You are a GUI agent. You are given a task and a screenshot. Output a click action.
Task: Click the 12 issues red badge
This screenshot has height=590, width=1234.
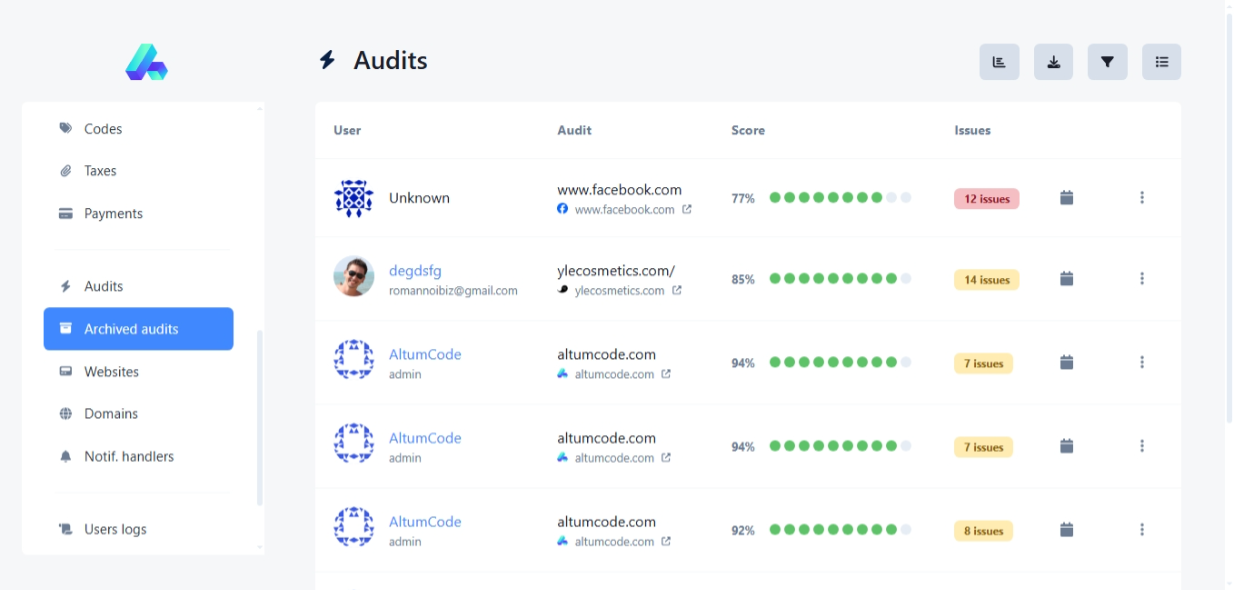(986, 199)
